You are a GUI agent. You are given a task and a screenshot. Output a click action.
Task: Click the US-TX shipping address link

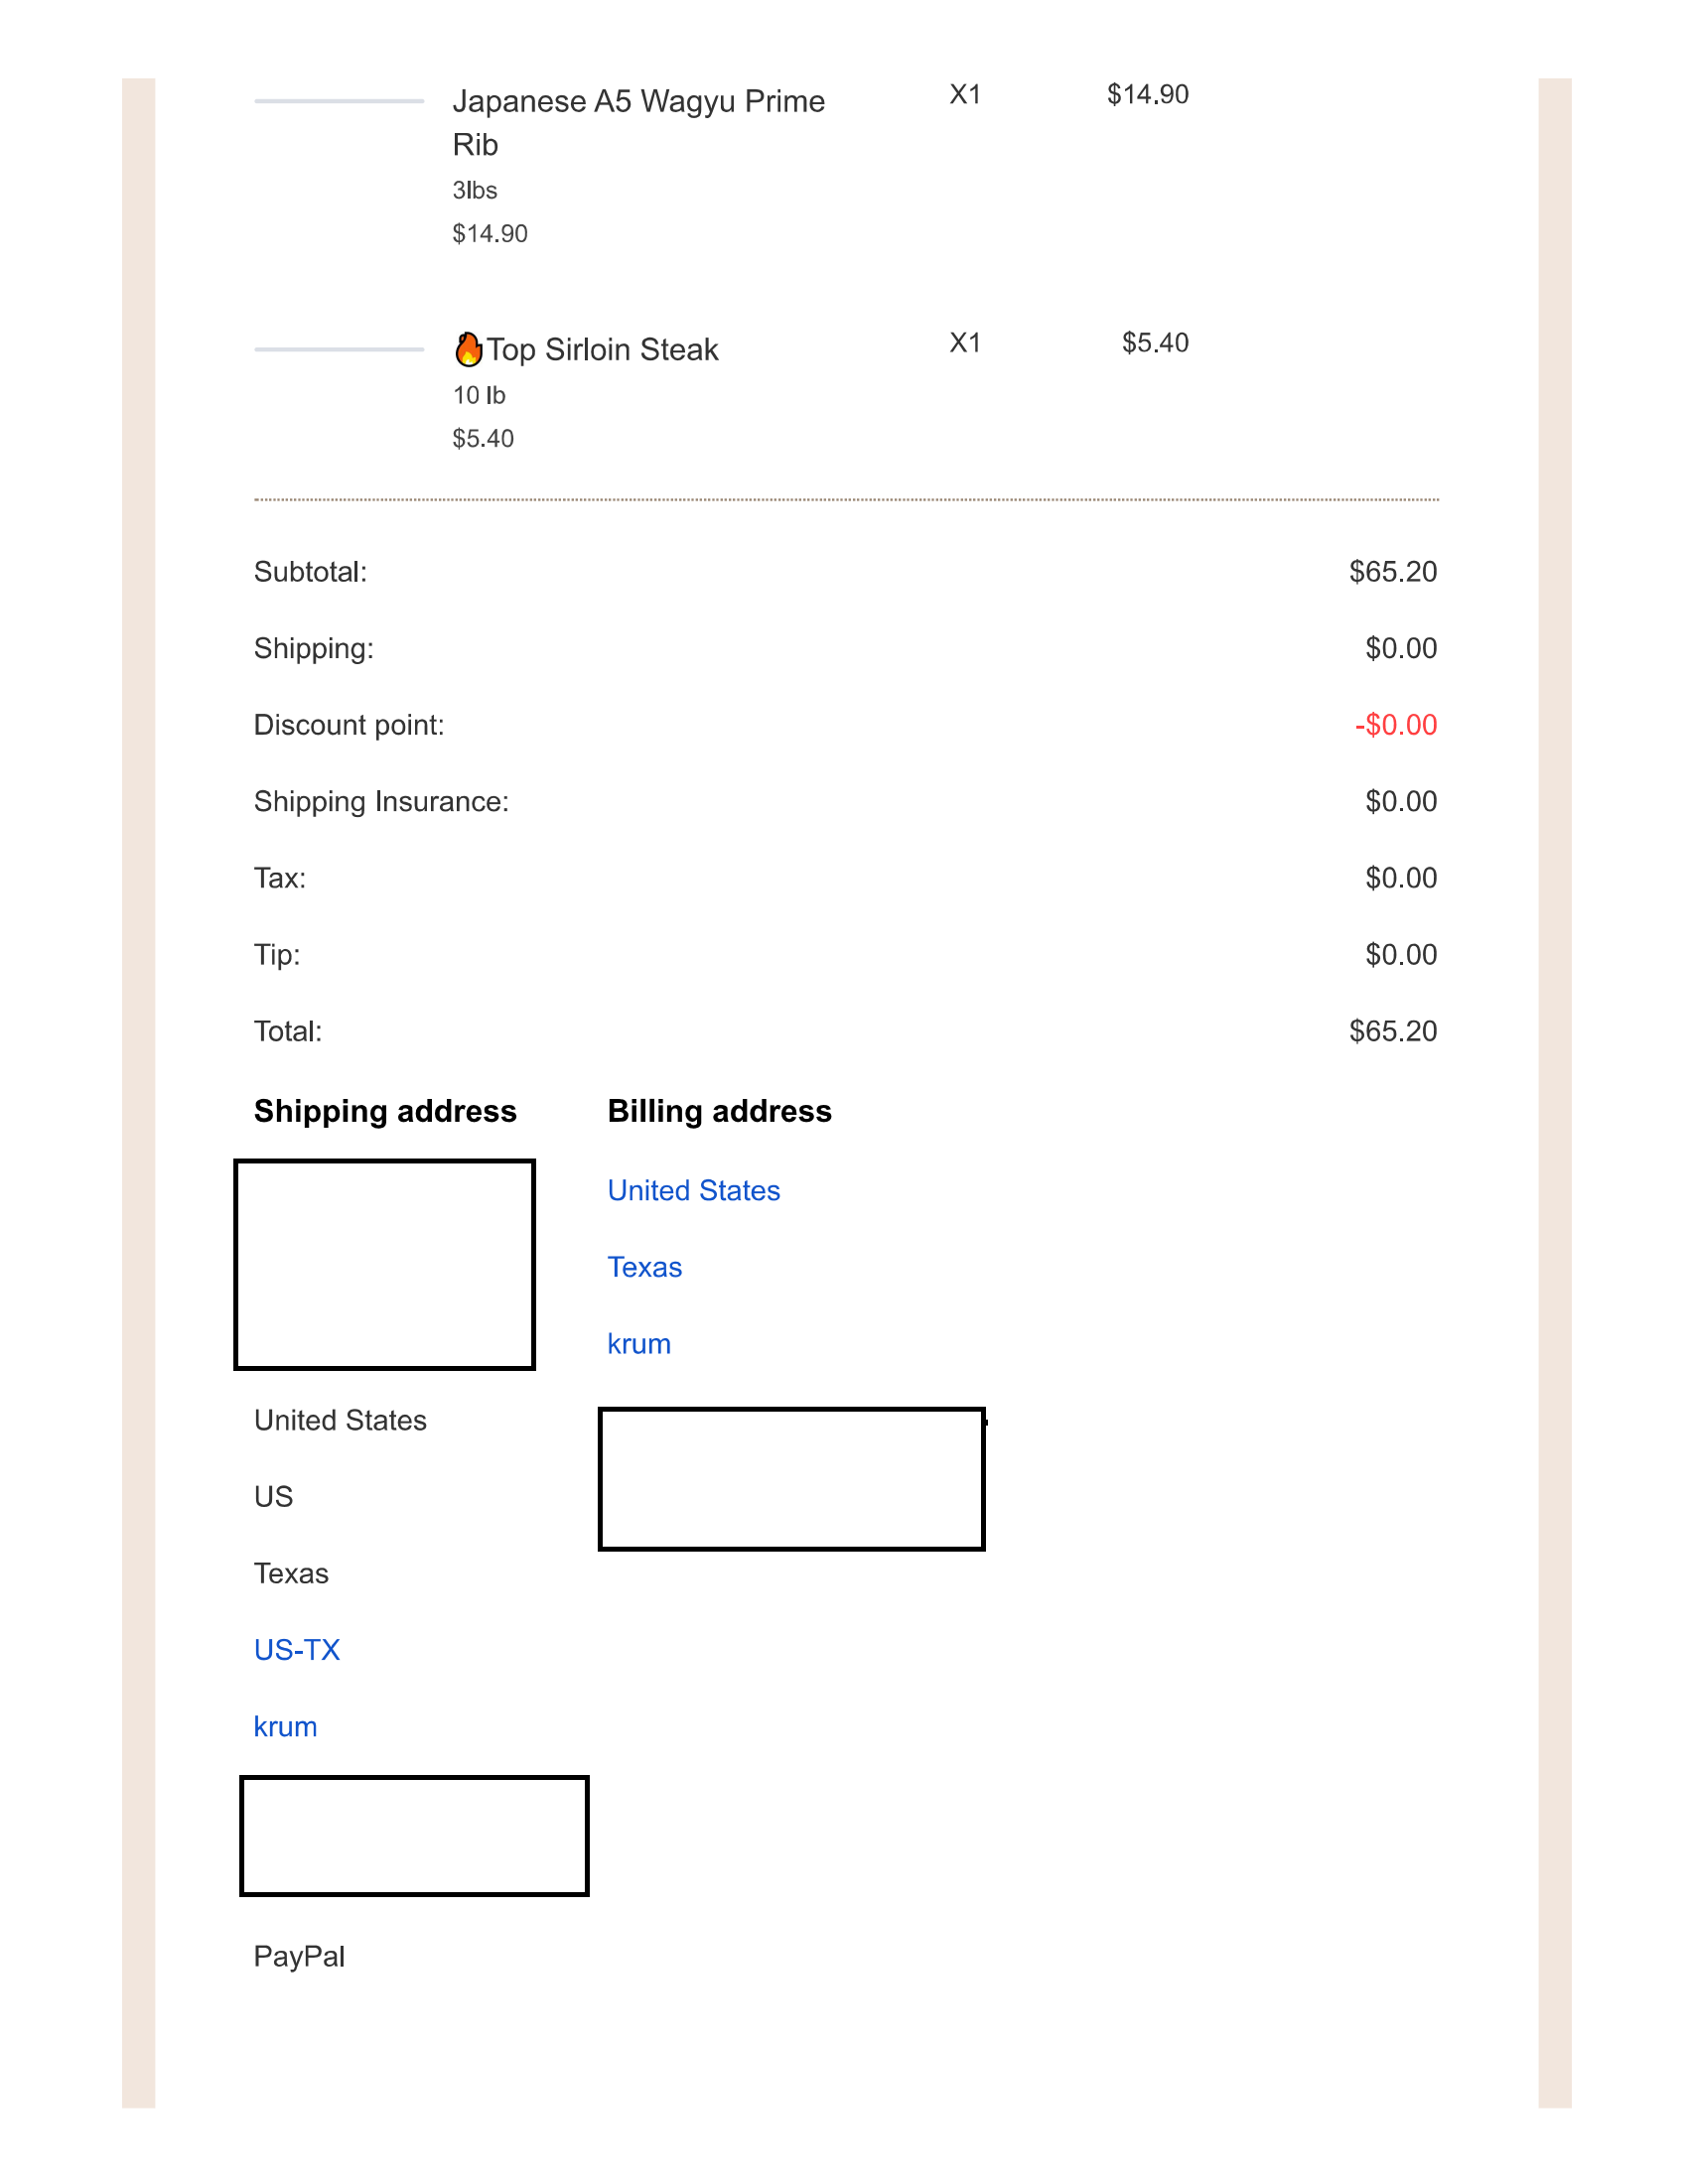297,1650
